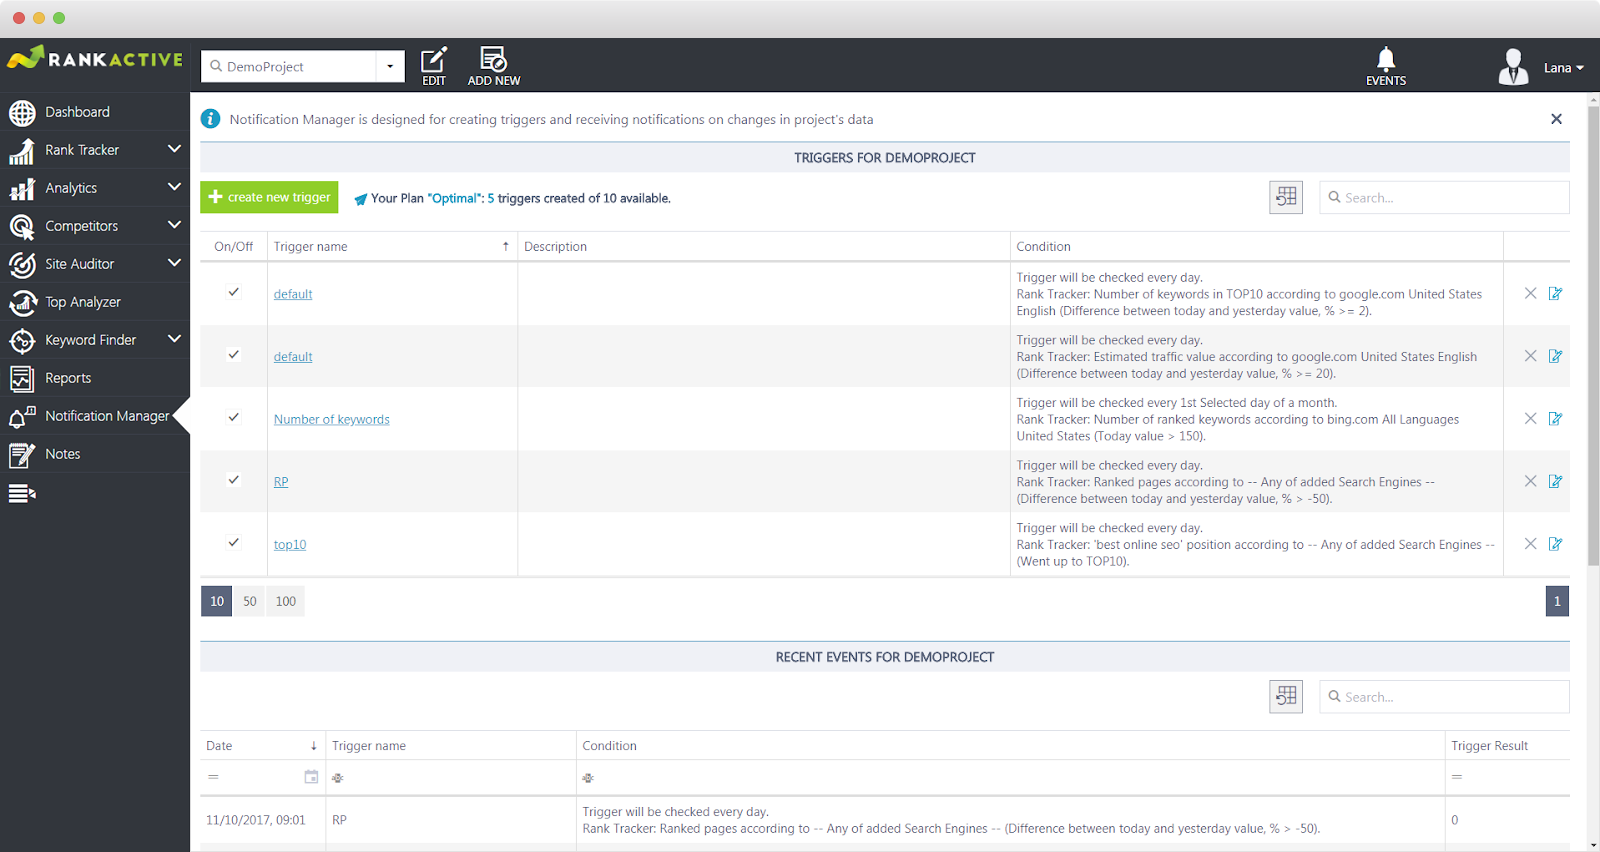Edit the top10 trigger
This screenshot has height=852, width=1600.
click(x=1555, y=544)
